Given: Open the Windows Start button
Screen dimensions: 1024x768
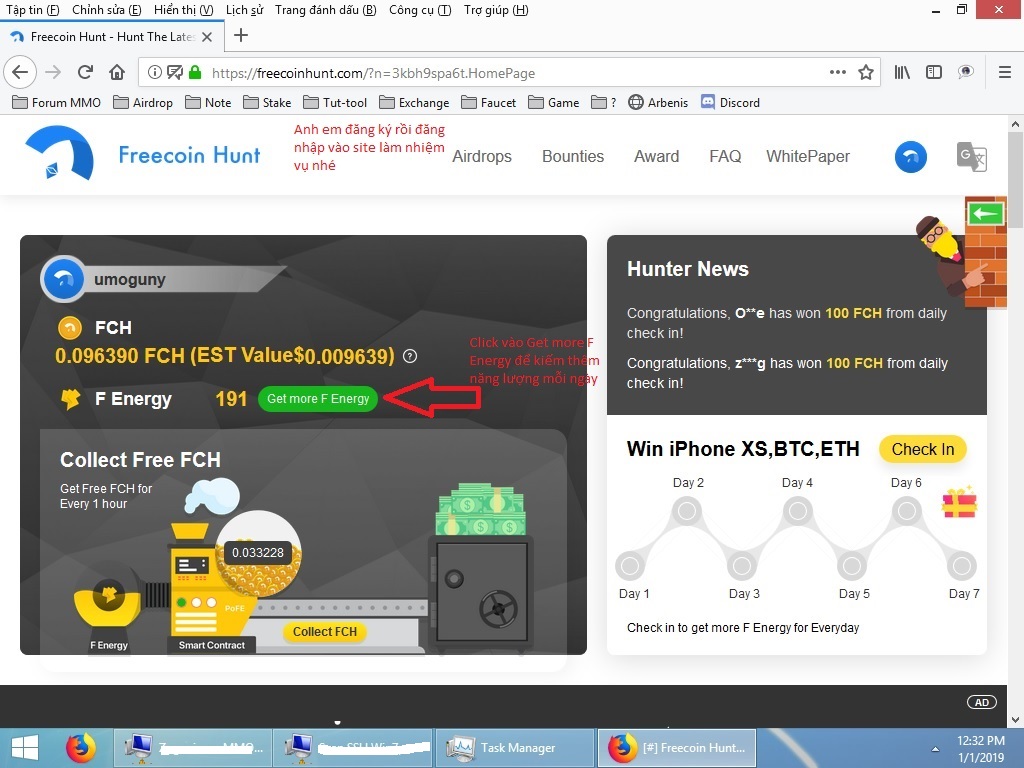Looking at the screenshot, I should [25, 748].
